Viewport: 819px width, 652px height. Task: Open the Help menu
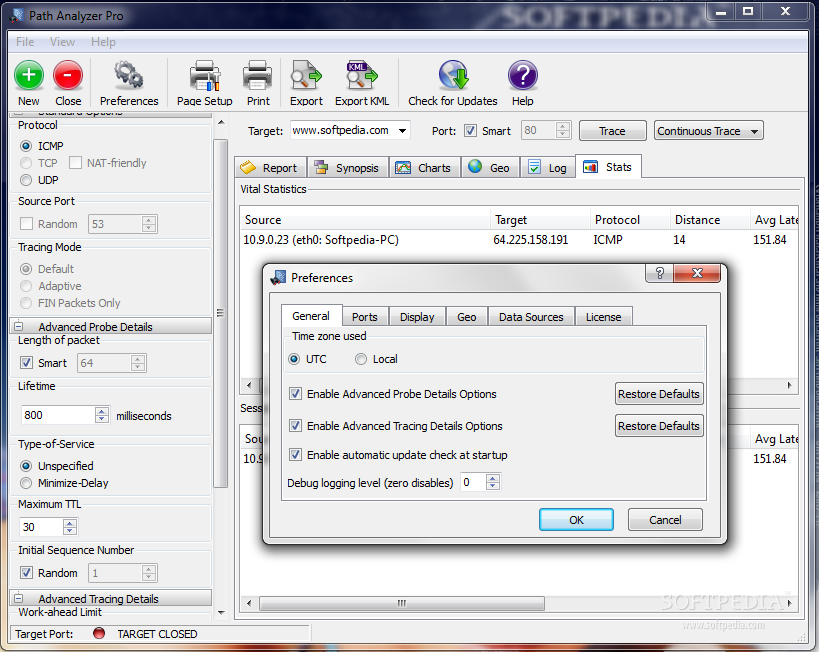coord(103,42)
